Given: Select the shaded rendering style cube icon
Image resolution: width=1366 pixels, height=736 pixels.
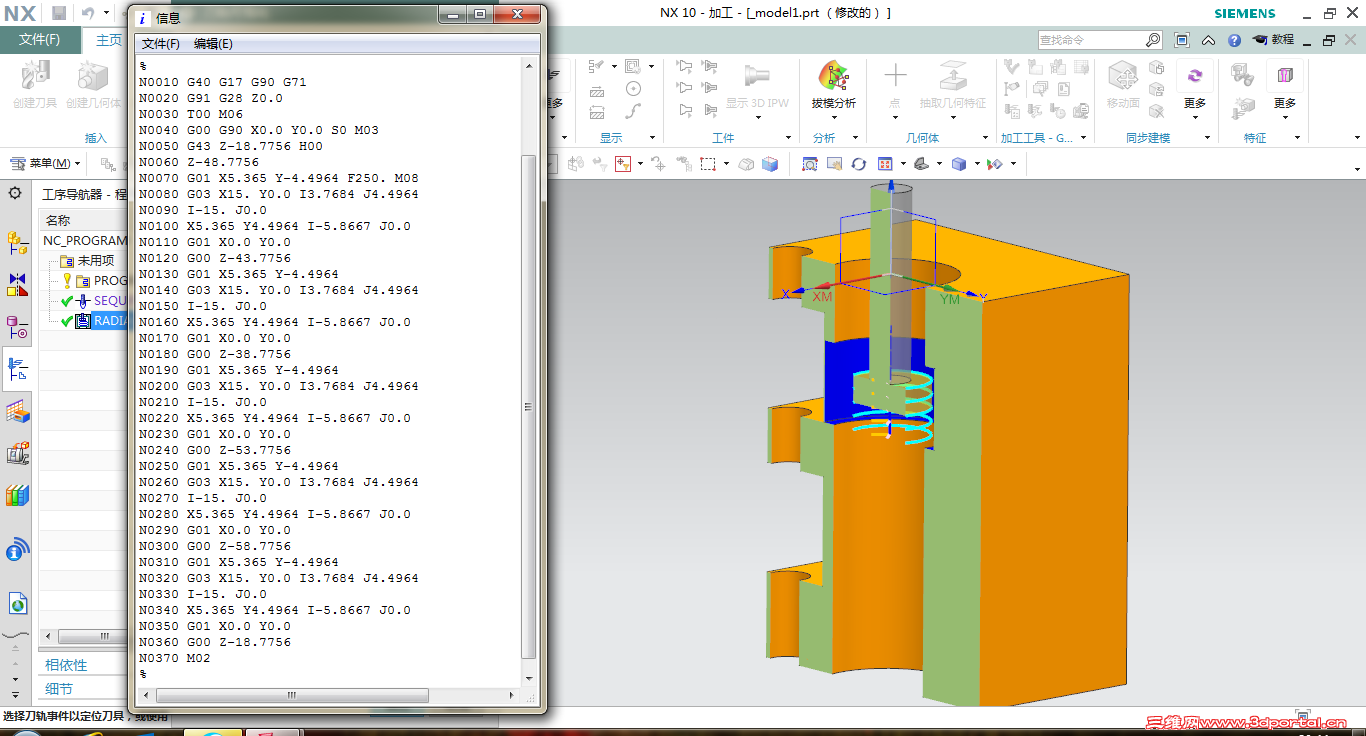Looking at the screenshot, I should coord(959,164).
